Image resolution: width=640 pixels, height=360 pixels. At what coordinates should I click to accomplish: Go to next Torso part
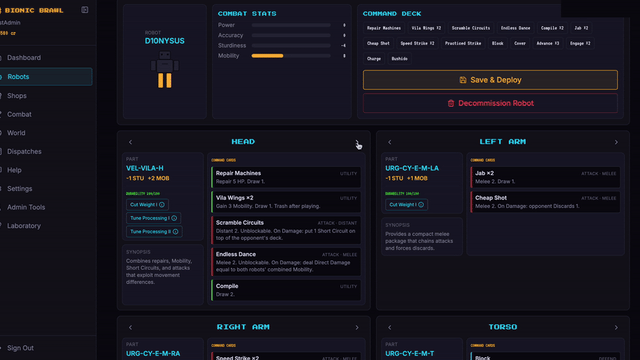point(616,327)
